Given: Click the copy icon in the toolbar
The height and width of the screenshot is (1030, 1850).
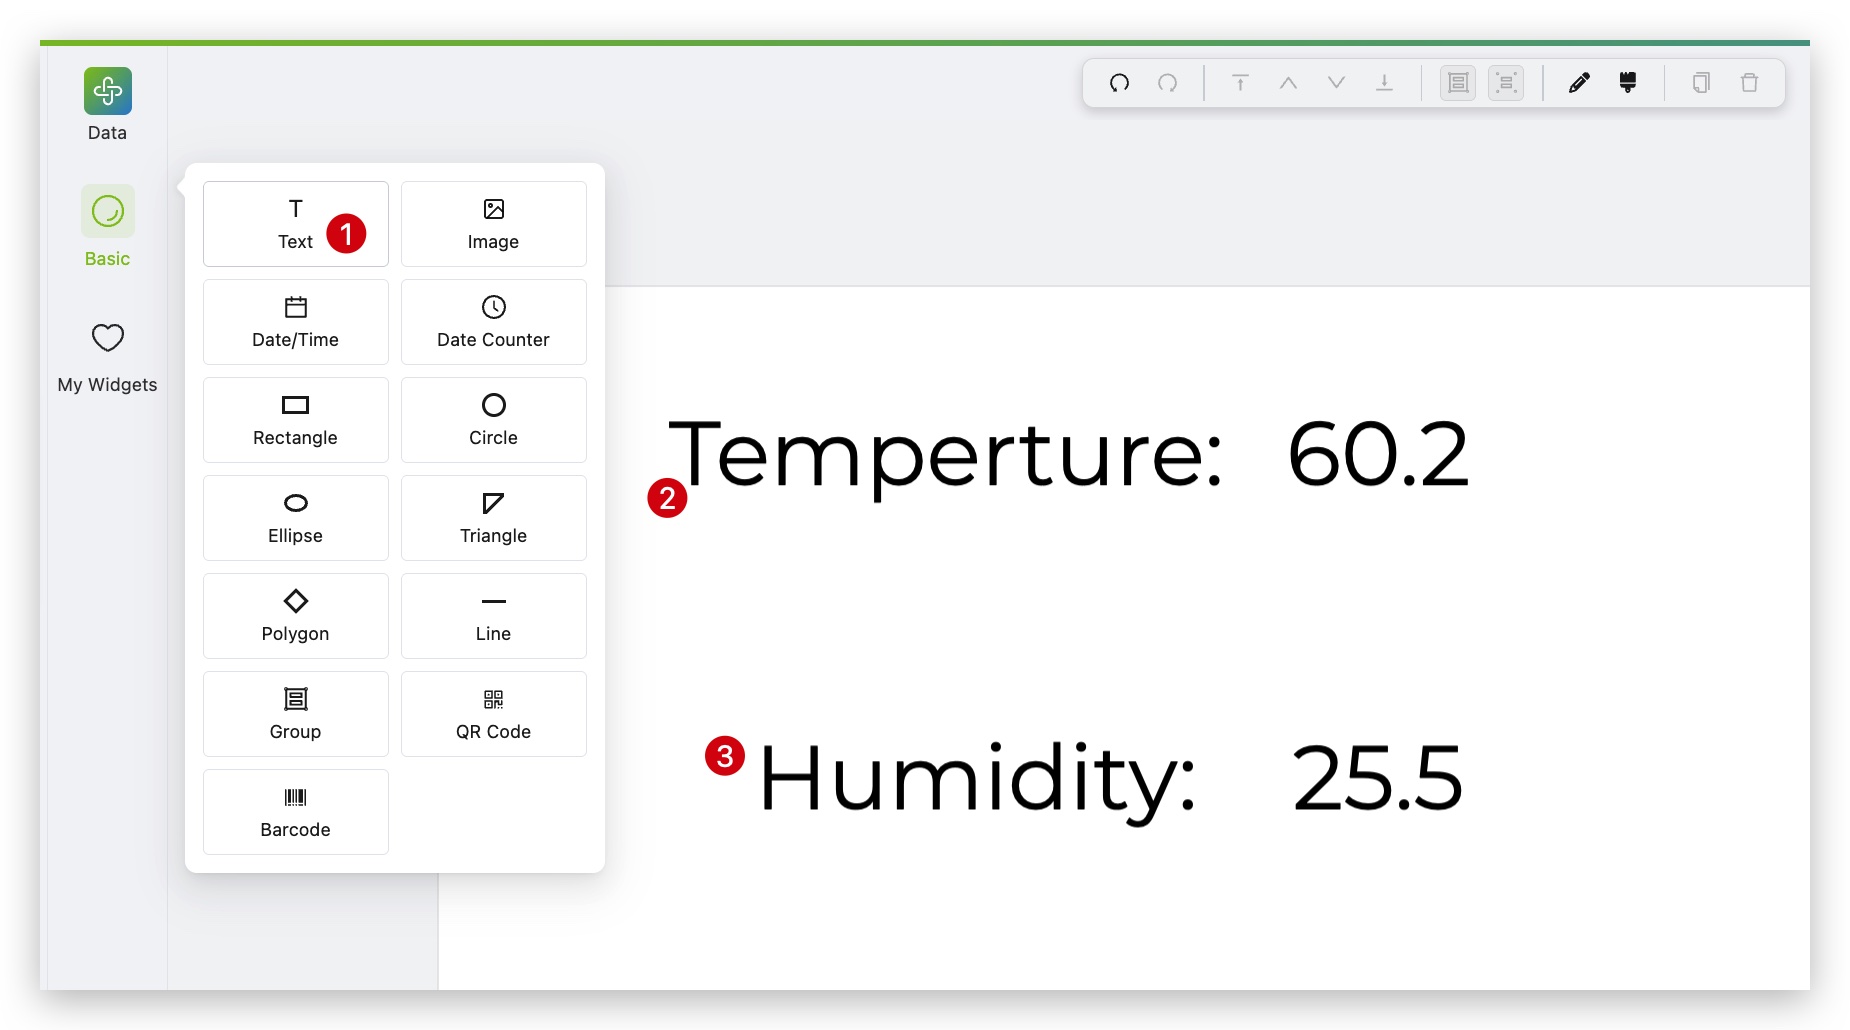Looking at the screenshot, I should pos(1701,83).
